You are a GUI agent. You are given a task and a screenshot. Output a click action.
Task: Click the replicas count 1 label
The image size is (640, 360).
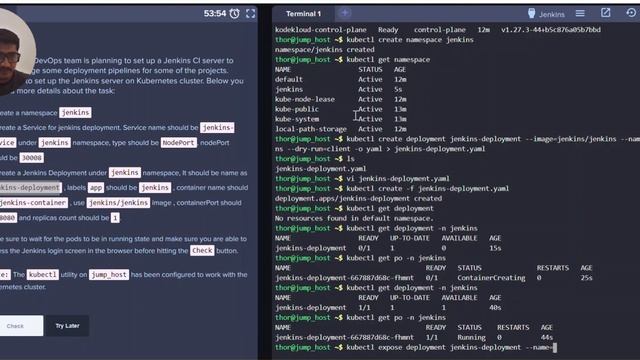115,218
